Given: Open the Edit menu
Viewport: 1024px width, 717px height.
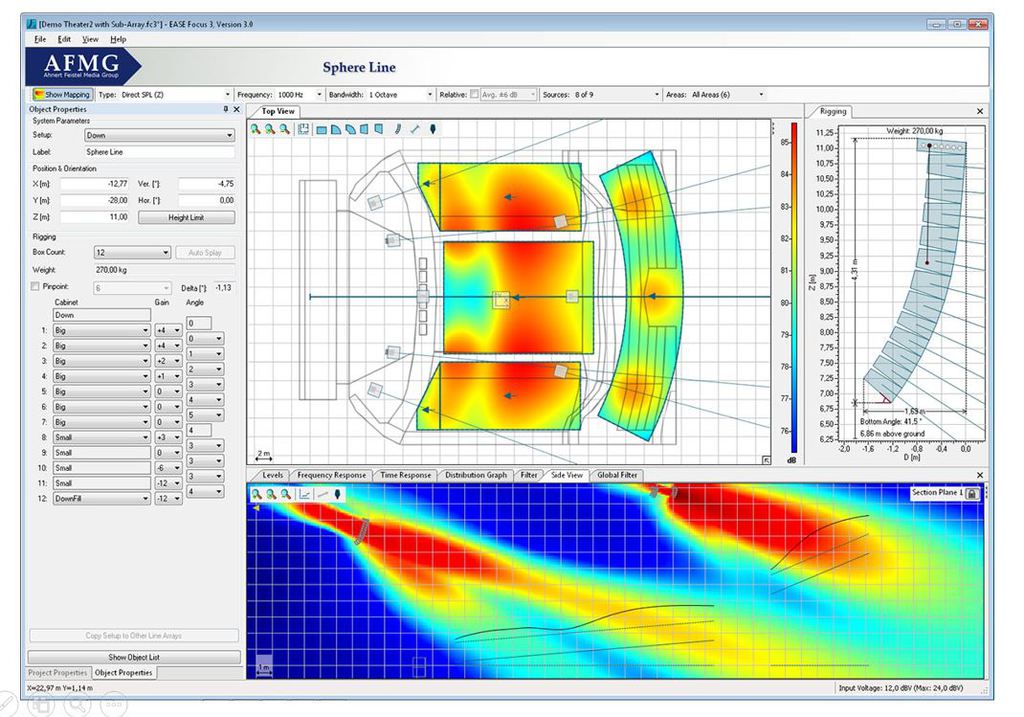Looking at the screenshot, I should 64,39.
